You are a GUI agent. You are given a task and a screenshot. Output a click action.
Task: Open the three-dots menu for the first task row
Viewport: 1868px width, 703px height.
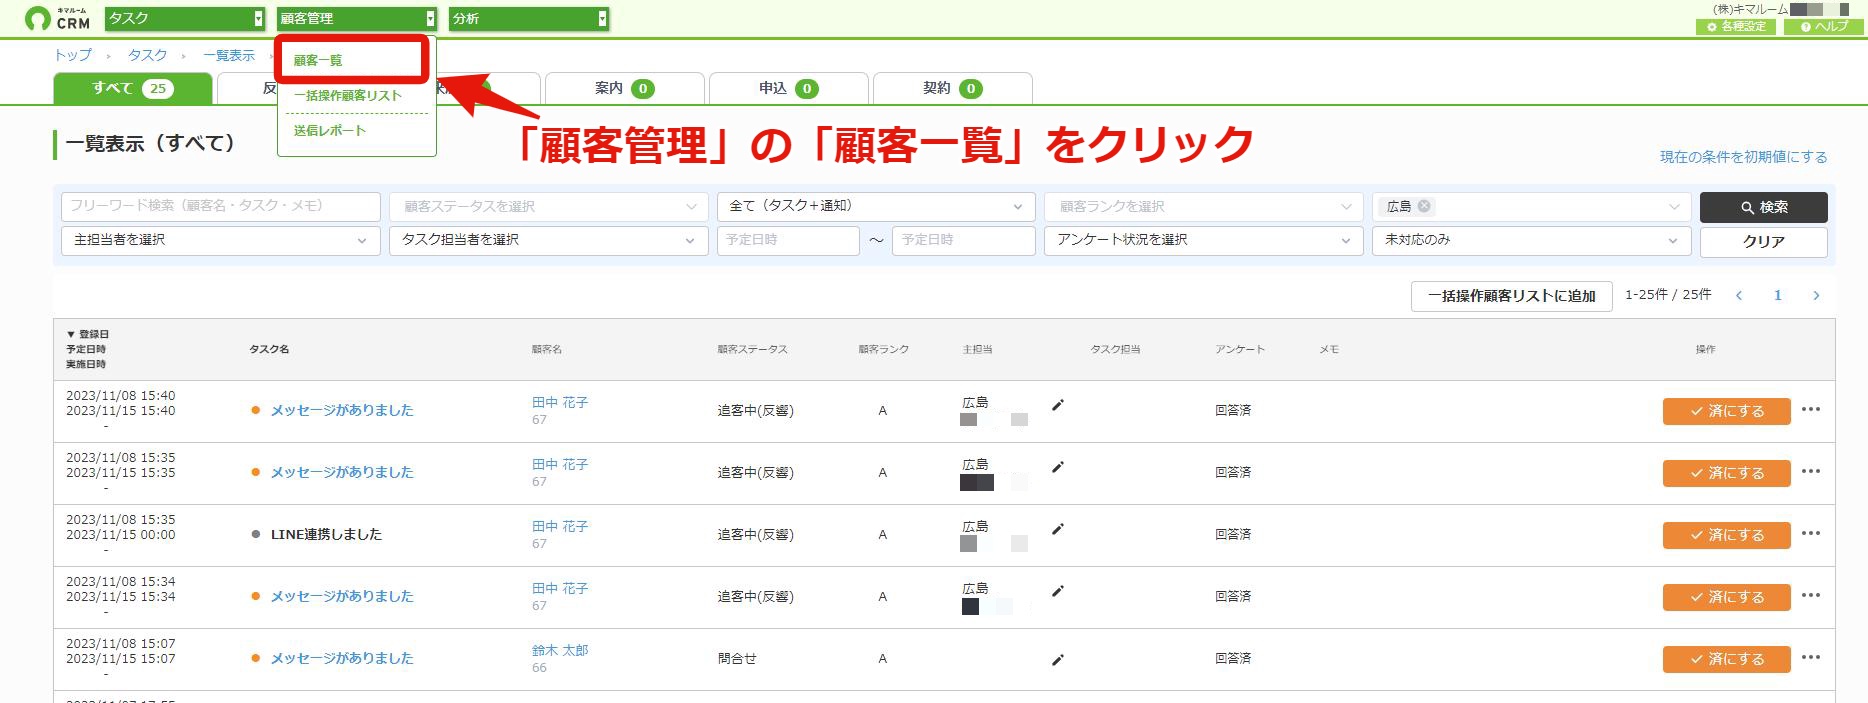click(x=1811, y=409)
